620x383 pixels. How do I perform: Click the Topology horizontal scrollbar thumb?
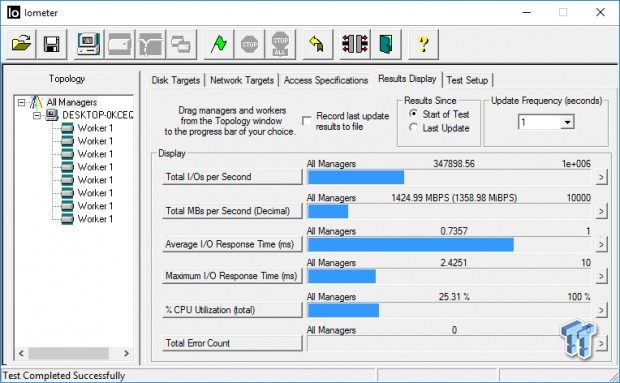click(x=68, y=353)
